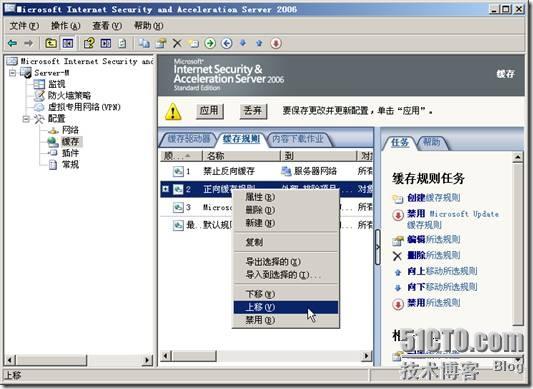Click the icon of rule 1 禁止反向缓存
This screenshot has height=389, width=533.
coord(178,171)
